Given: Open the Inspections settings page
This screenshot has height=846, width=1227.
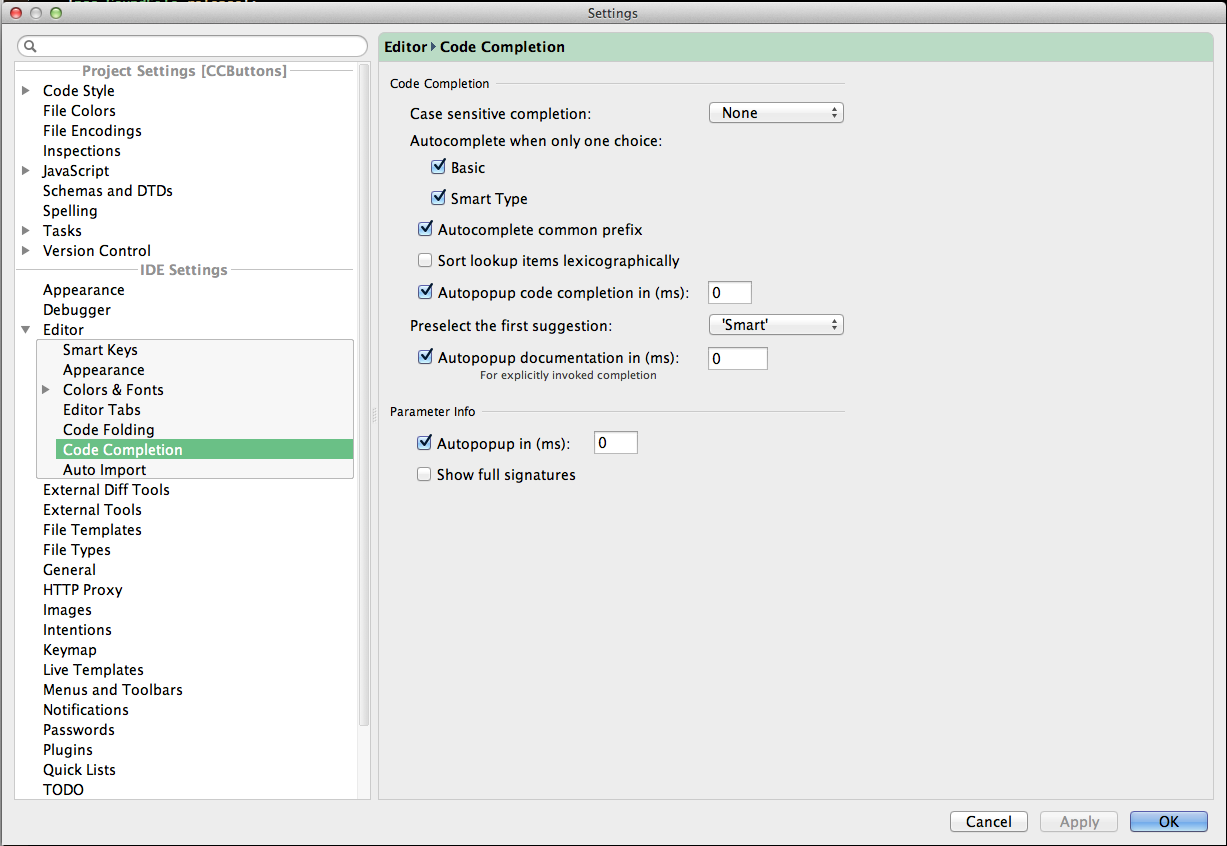Looking at the screenshot, I should (x=82, y=150).
